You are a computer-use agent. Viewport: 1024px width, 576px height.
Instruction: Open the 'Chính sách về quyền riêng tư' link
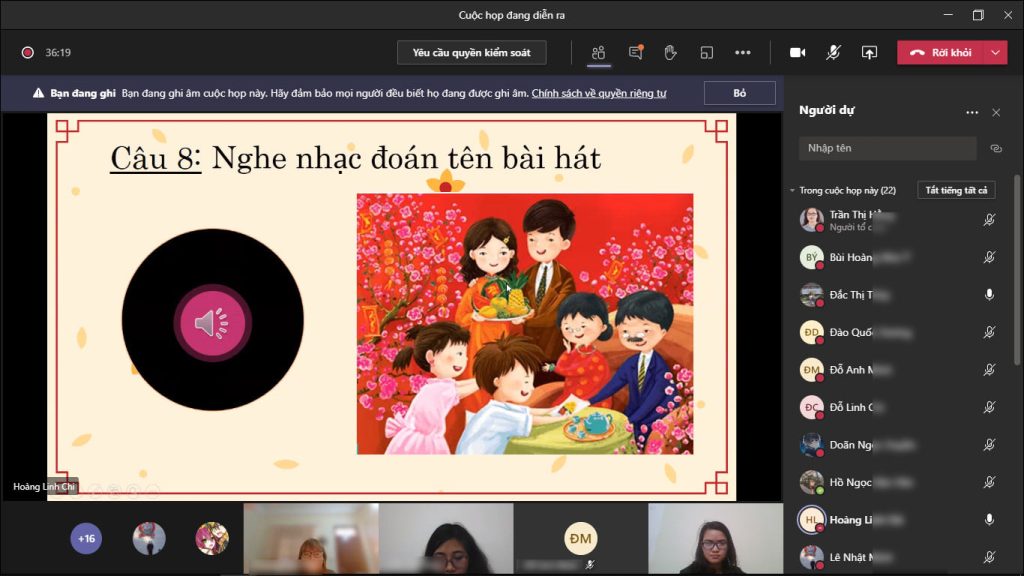click(x=599, y=93)
